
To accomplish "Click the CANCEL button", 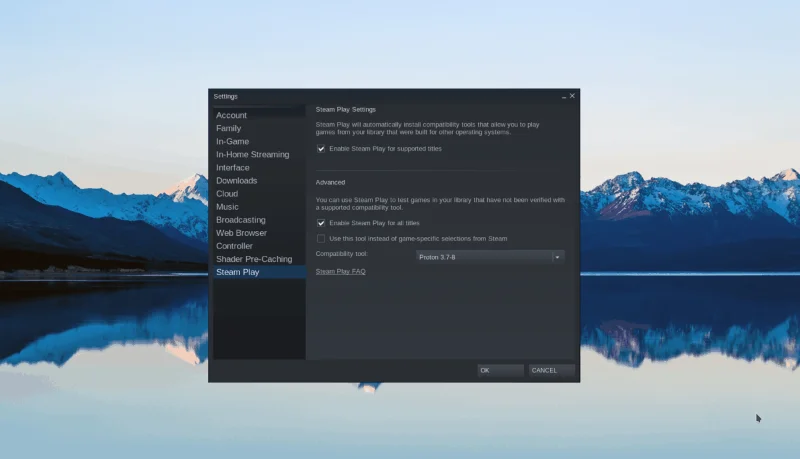I will (552, 370).
